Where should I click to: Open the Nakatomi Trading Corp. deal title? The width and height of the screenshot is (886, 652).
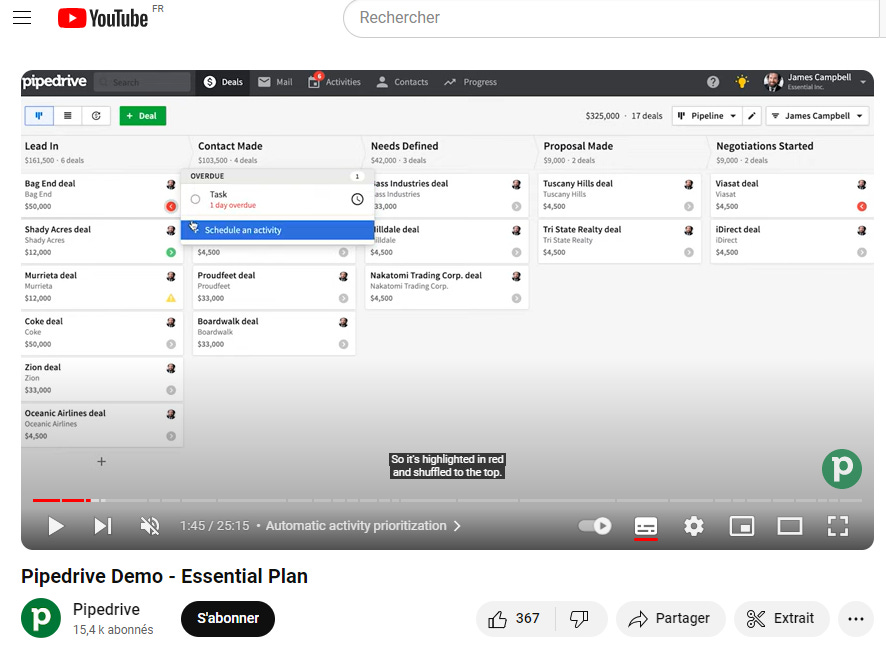tap(426, 275)
